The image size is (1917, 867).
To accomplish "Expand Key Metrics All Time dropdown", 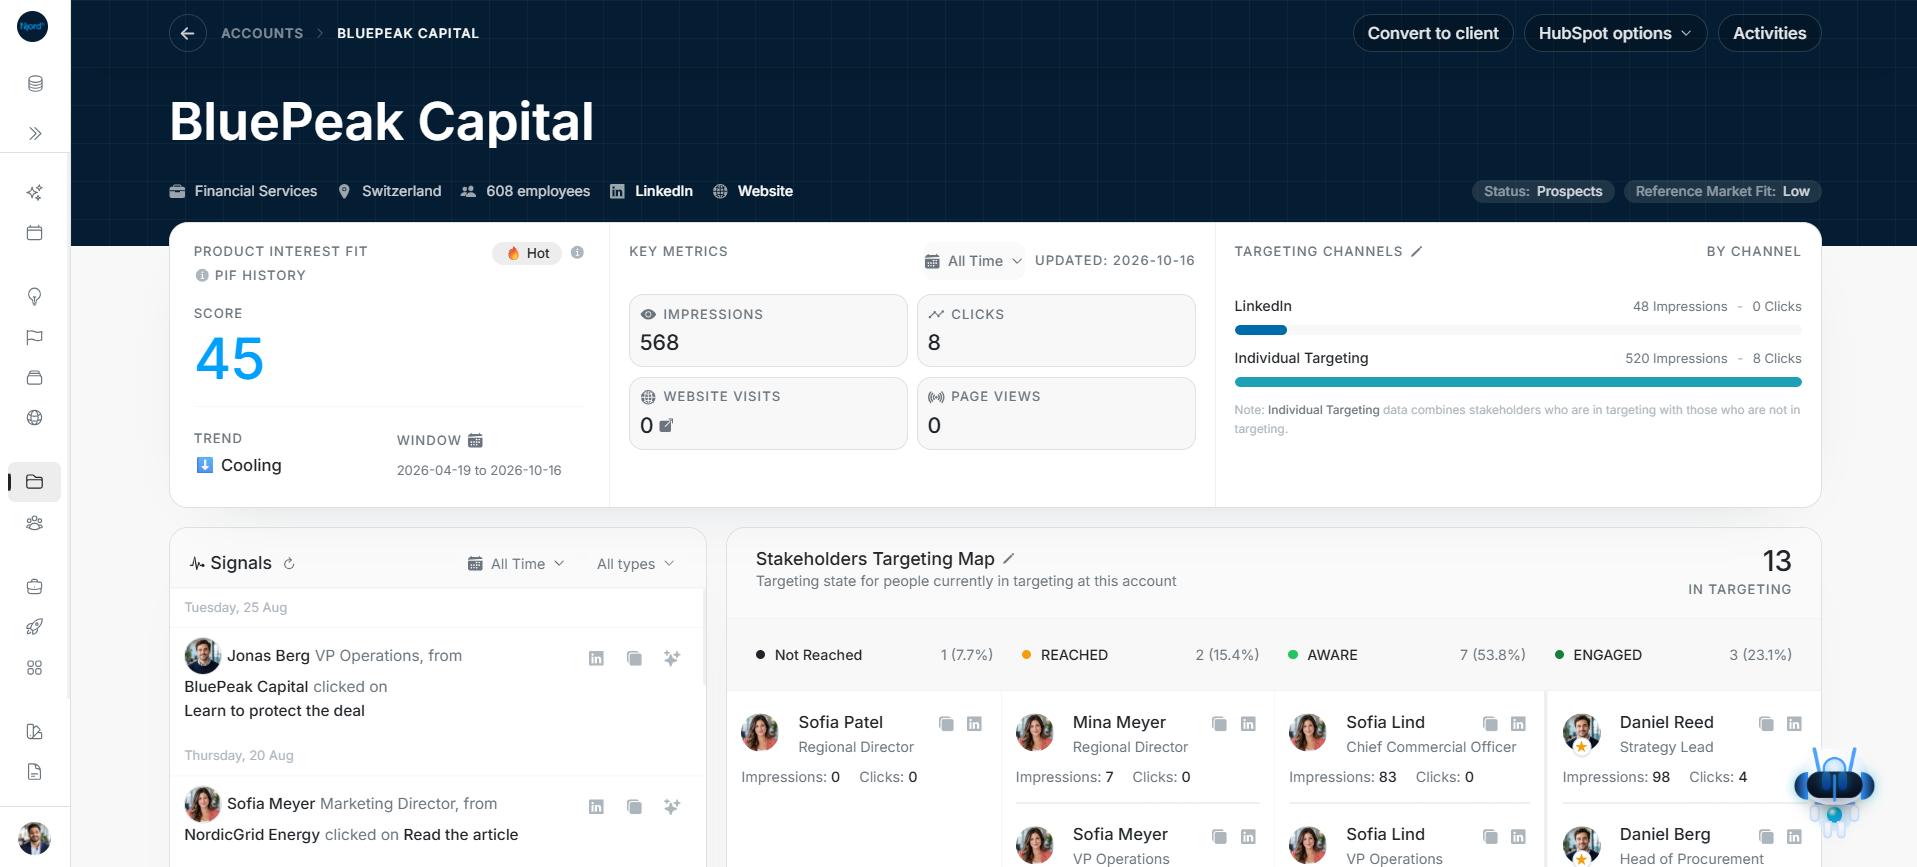I will point(973,261).
